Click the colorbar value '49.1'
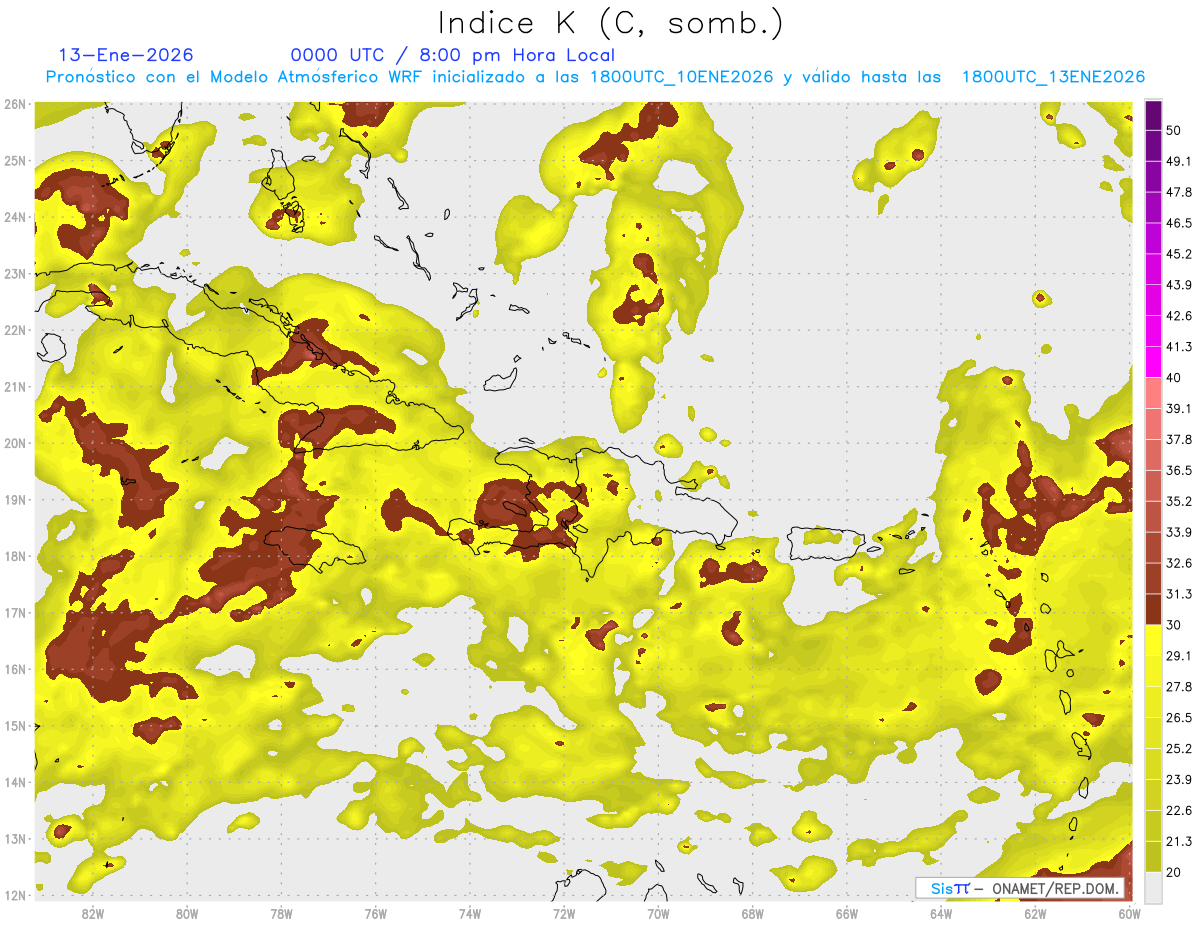 (x=1178, y=161)
